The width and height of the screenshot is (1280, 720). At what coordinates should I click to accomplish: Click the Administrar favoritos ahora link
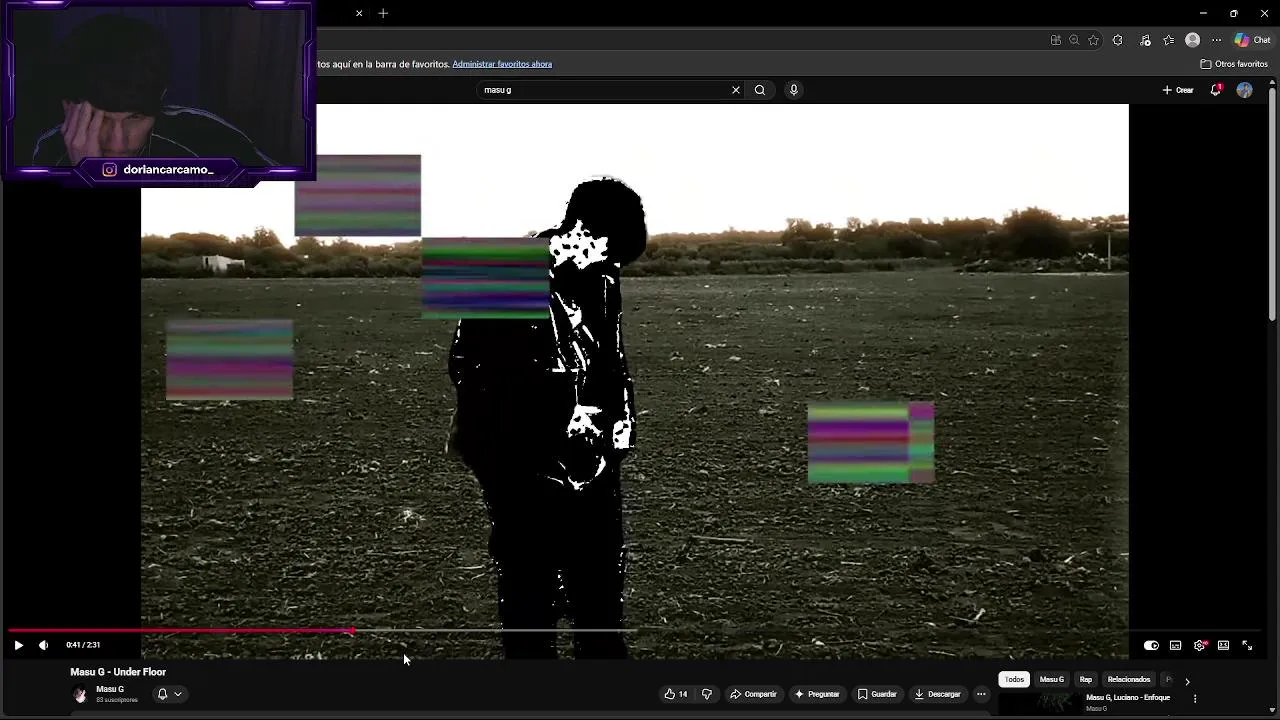click(x=502, y=64)
